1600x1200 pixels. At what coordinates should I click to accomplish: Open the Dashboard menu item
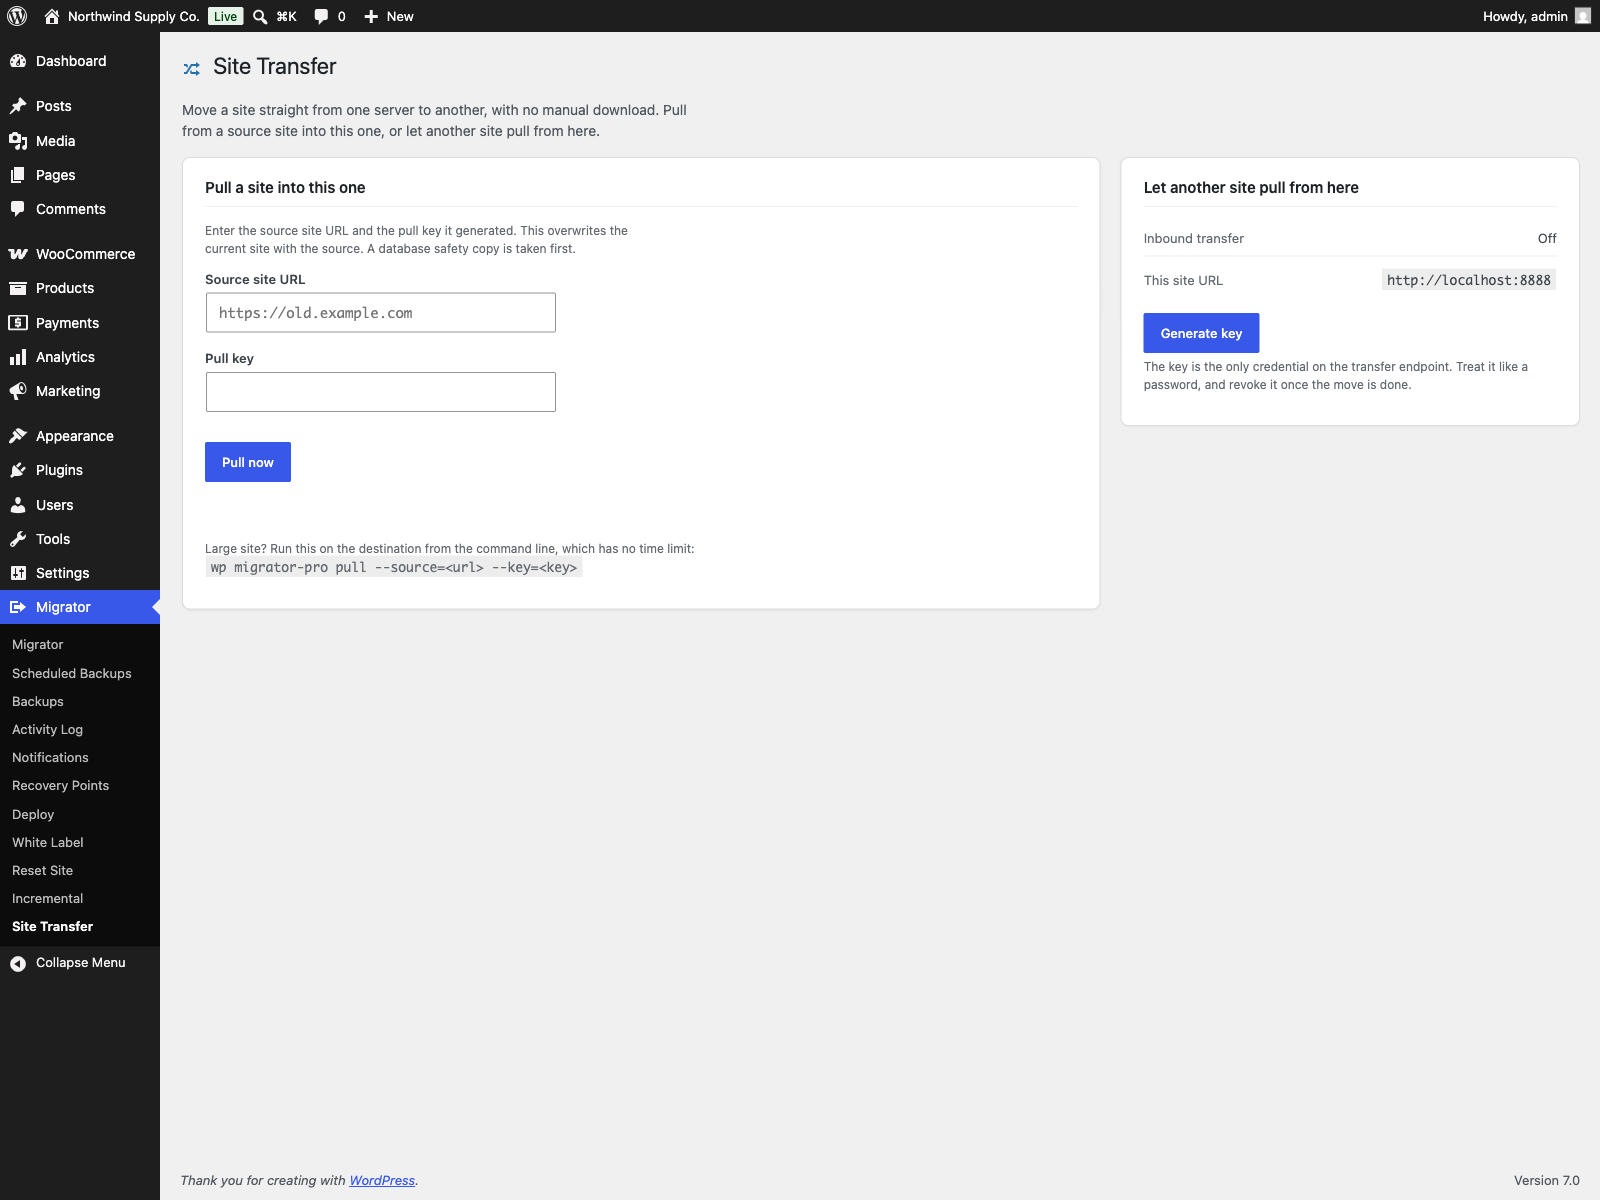pyautogui.click(x=80, y=61)
